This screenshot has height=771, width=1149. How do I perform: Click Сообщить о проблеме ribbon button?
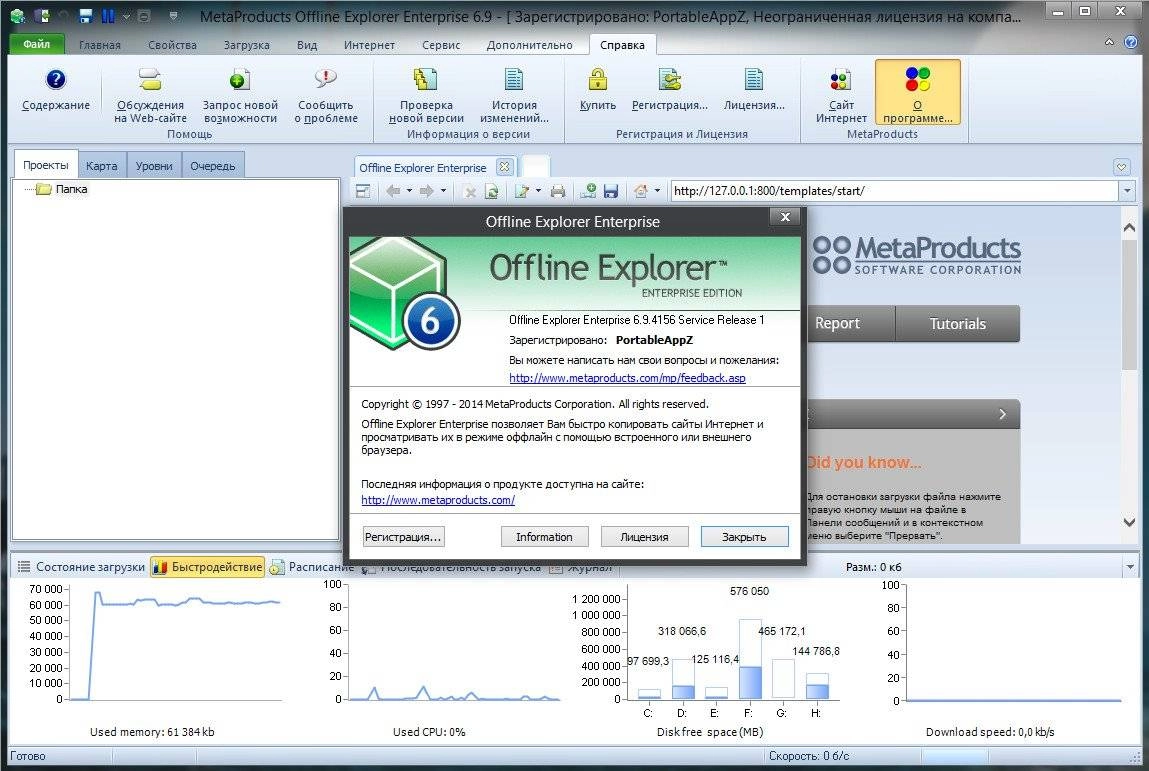click(326, 95)
